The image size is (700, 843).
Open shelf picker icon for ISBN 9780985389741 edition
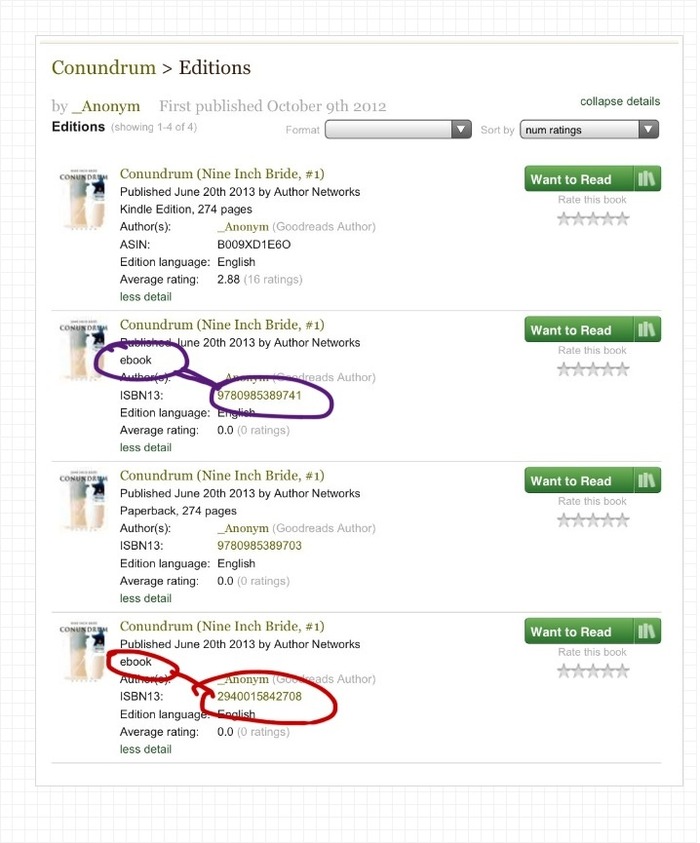click(648, 330)
